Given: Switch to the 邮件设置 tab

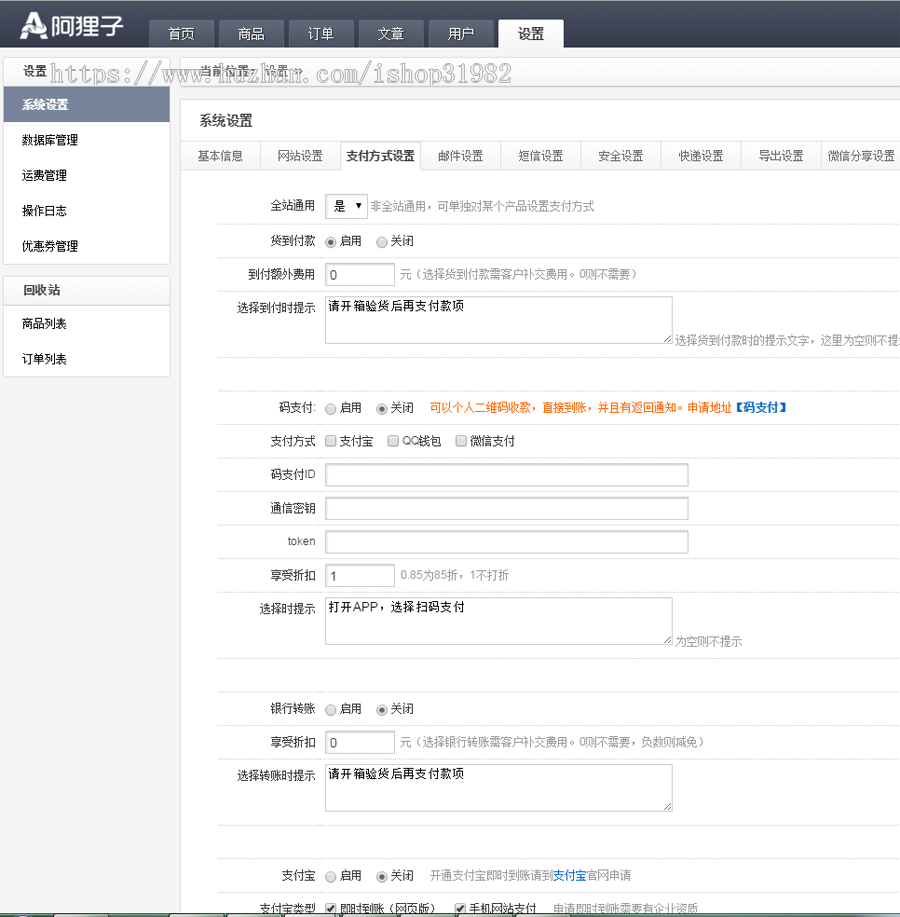Looking at the screenshot, I should click(460, 156).
